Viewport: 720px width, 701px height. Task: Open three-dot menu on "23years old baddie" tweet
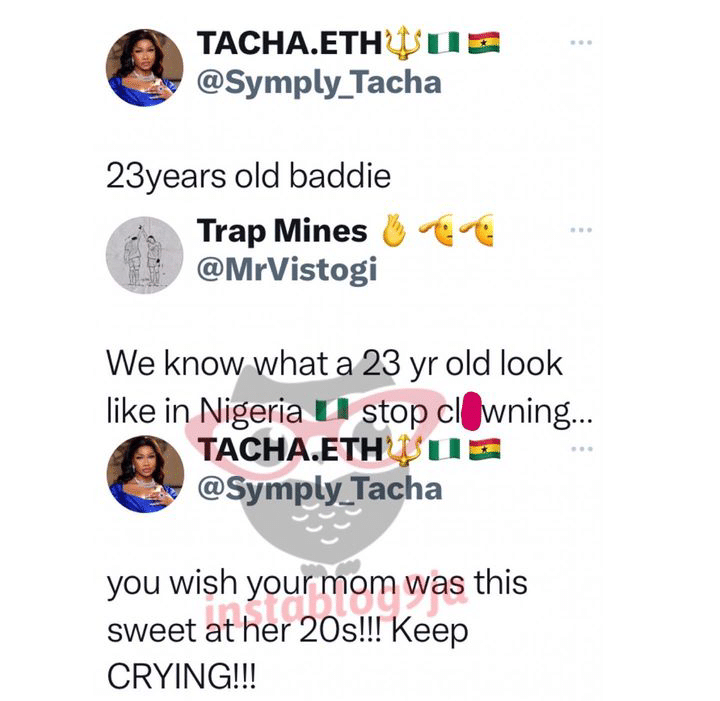pos(580,44)
